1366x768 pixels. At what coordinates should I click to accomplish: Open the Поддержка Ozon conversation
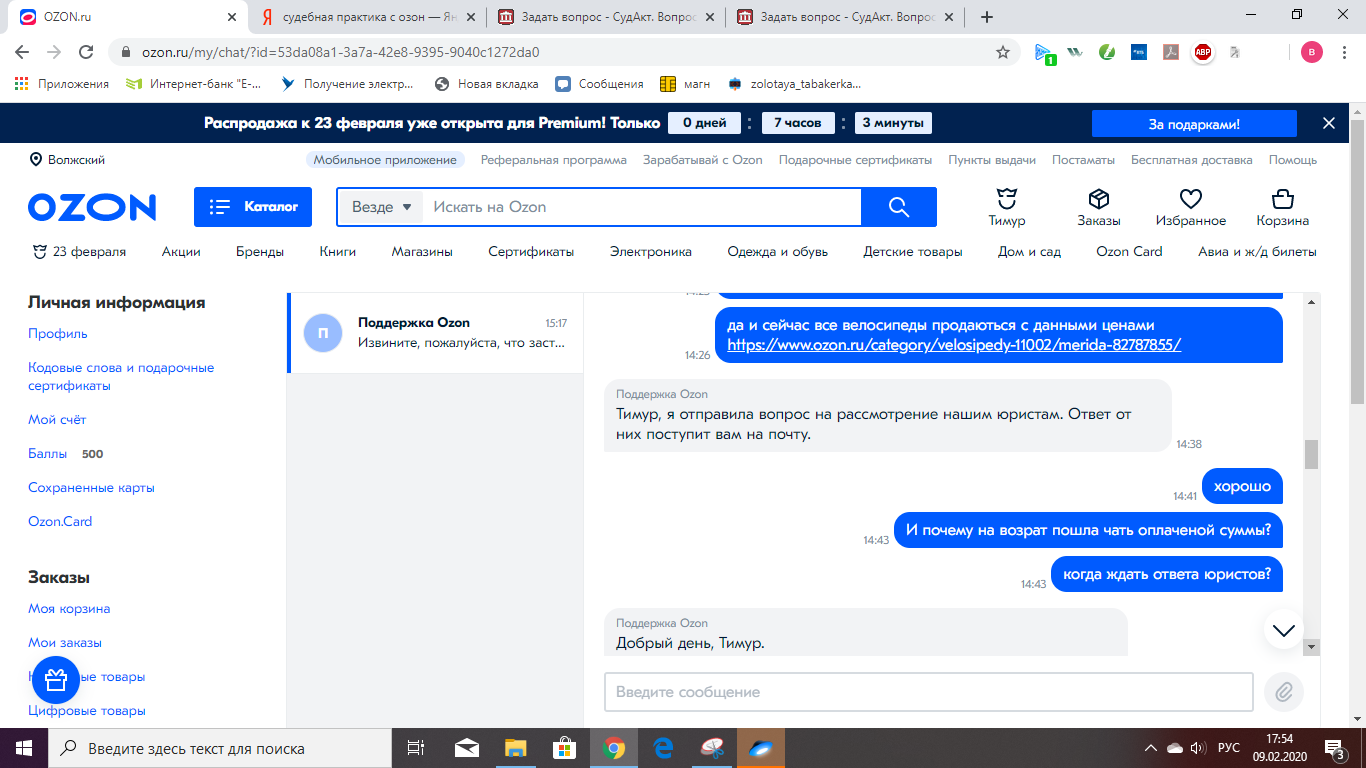435,333
